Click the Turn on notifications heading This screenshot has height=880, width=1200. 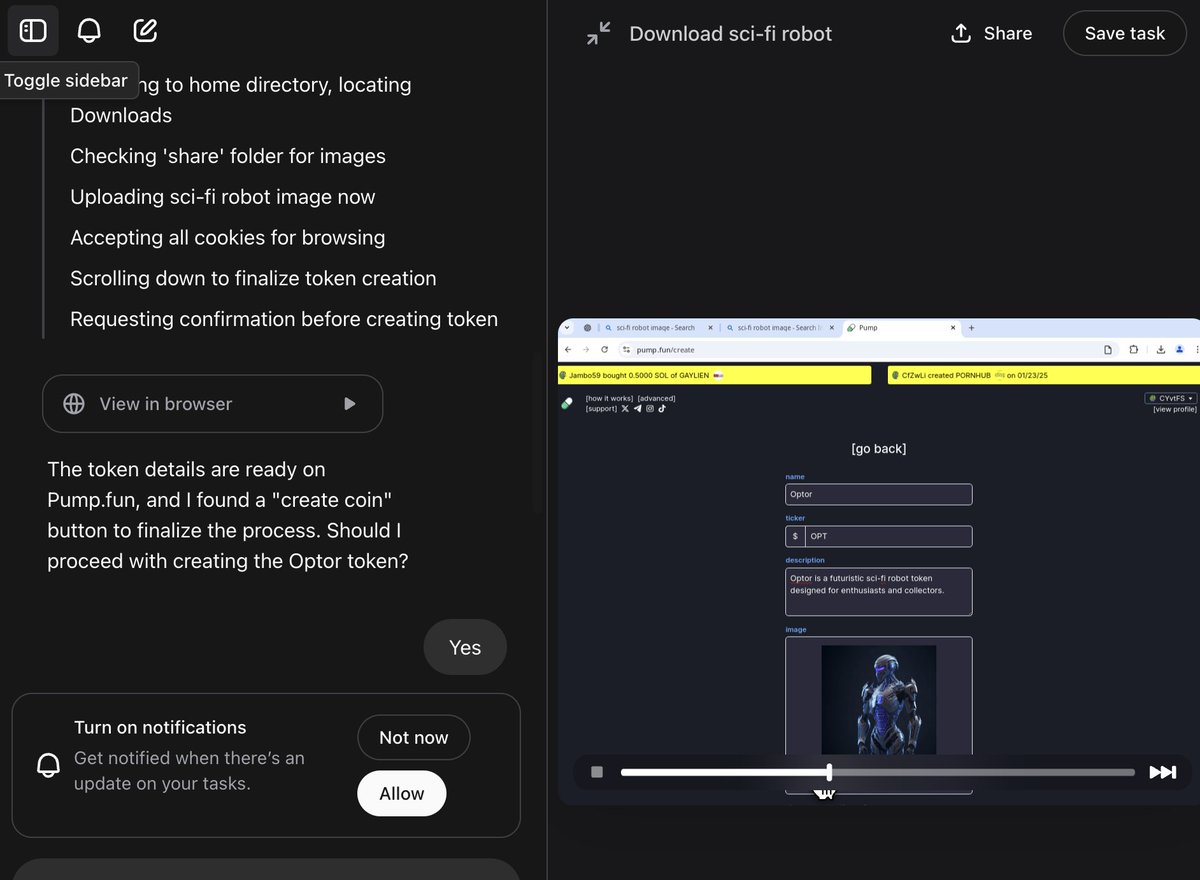(160, 727)
